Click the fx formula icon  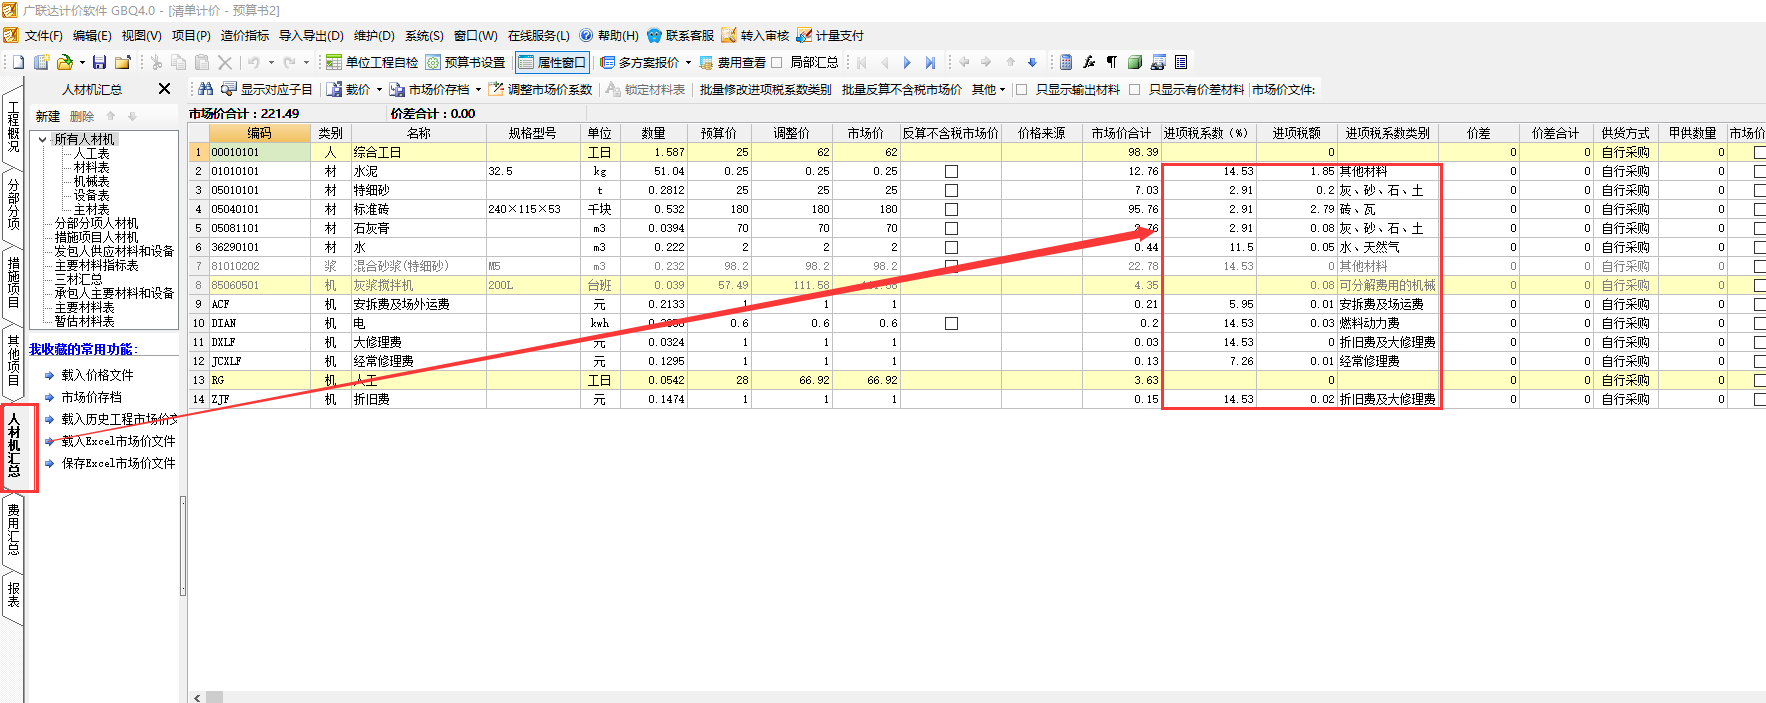coord(1089,62)
